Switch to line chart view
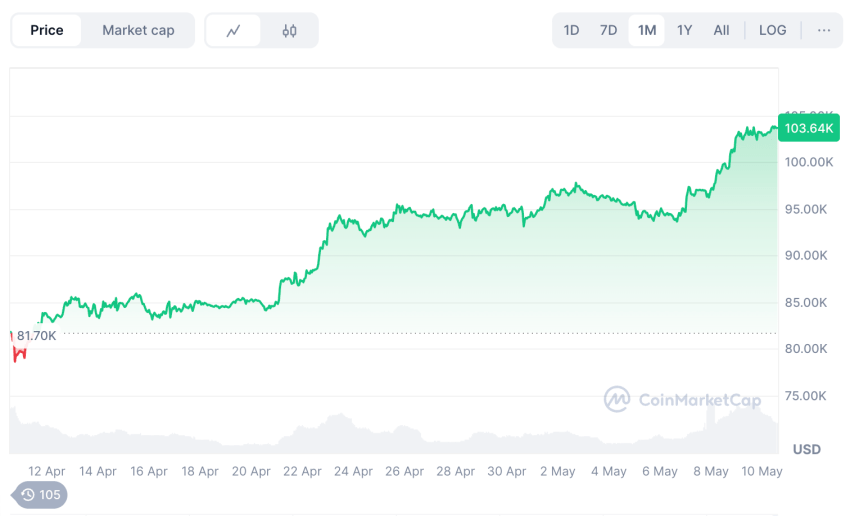 [x=233, y=31]
